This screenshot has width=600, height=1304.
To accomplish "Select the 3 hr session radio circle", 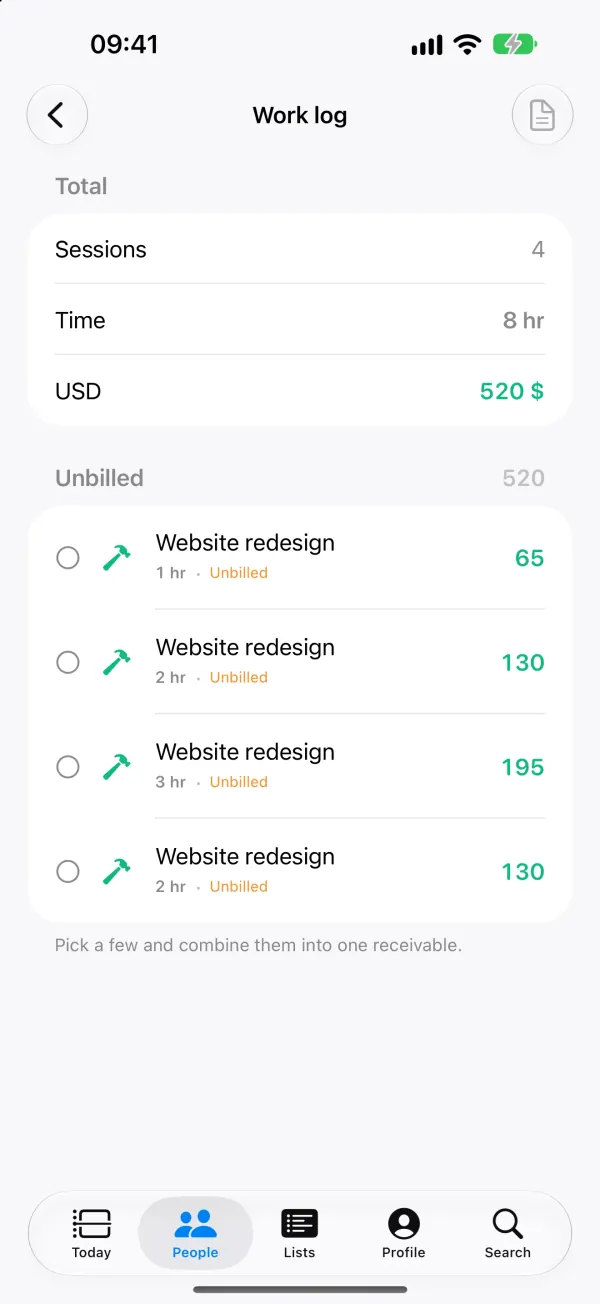I will [68, 767].
